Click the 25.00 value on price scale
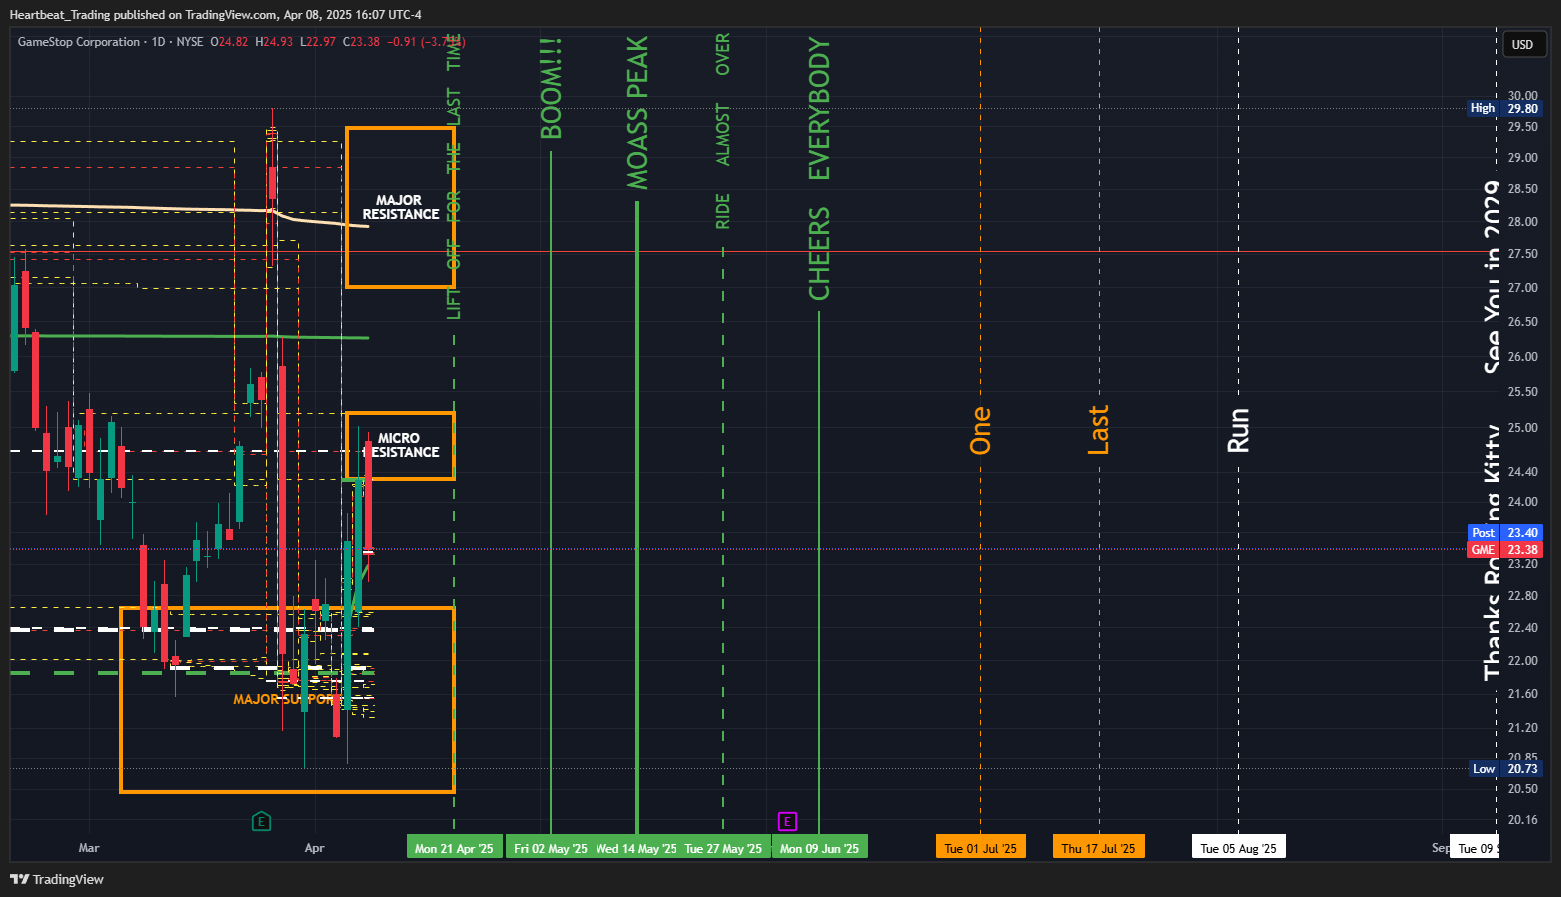Image resolution: width=1561 pixels, height=897 pixels. [x=1523, y=428]
